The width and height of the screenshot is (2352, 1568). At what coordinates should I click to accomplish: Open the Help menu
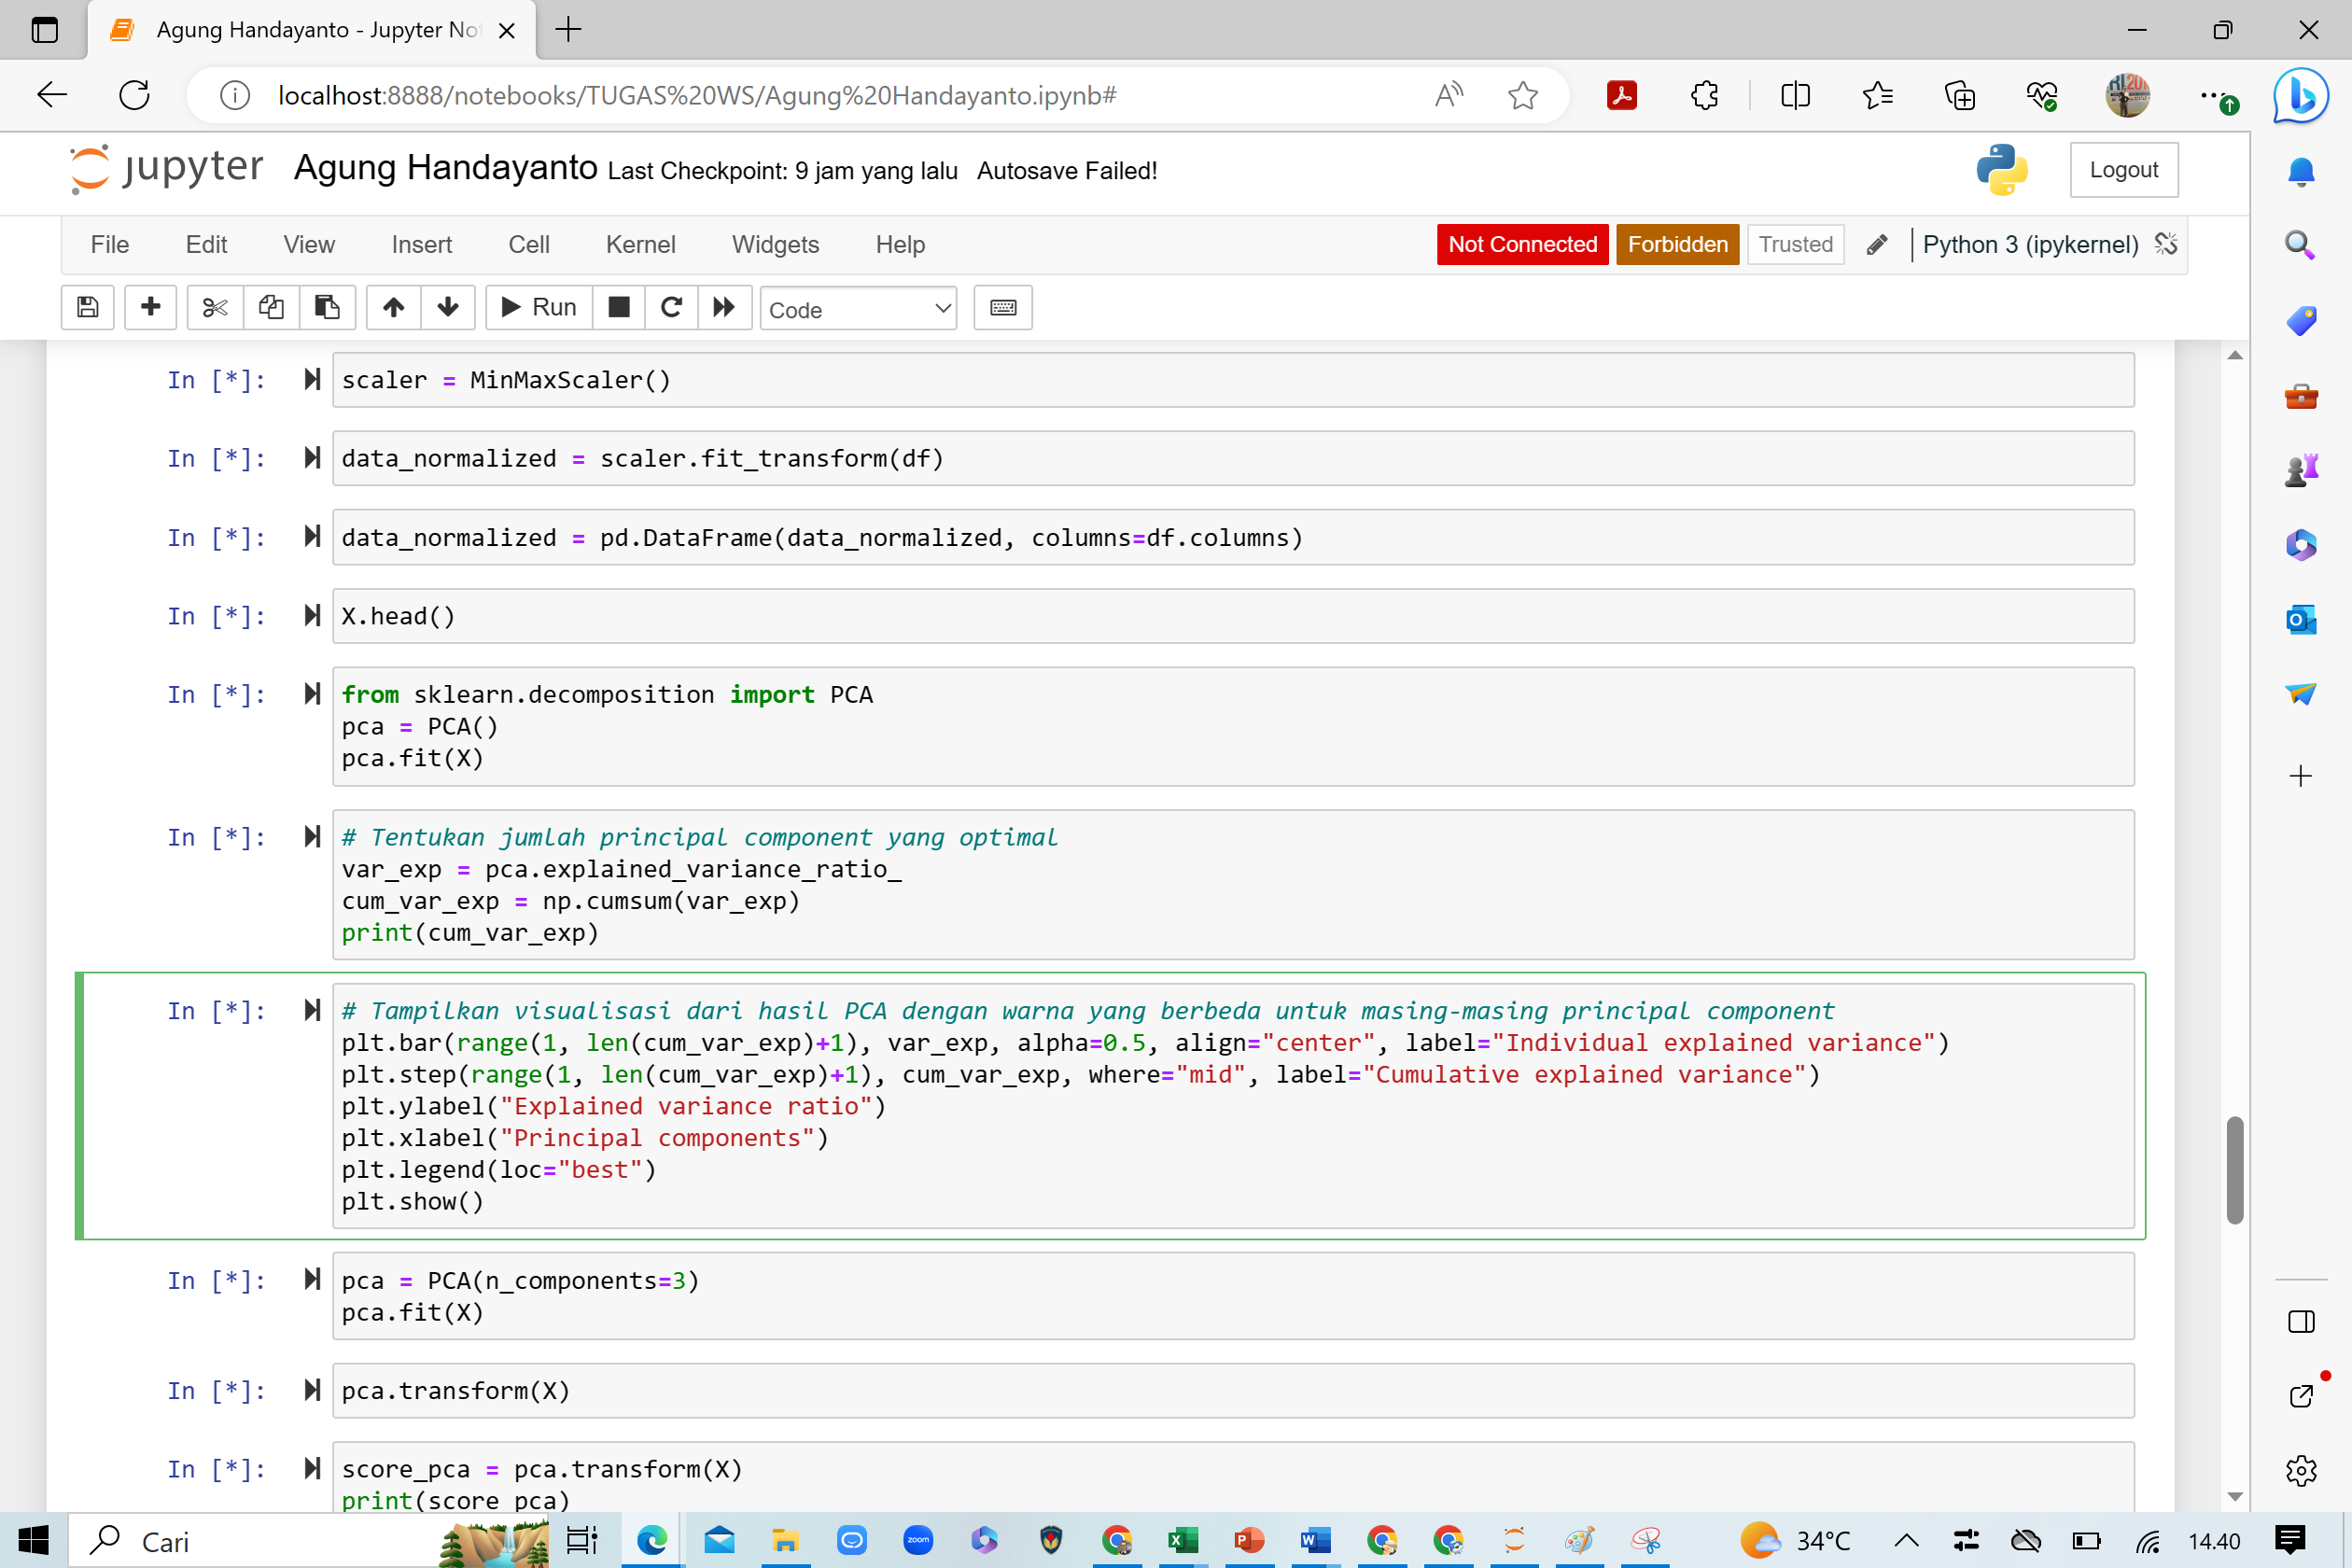(900, 244)
